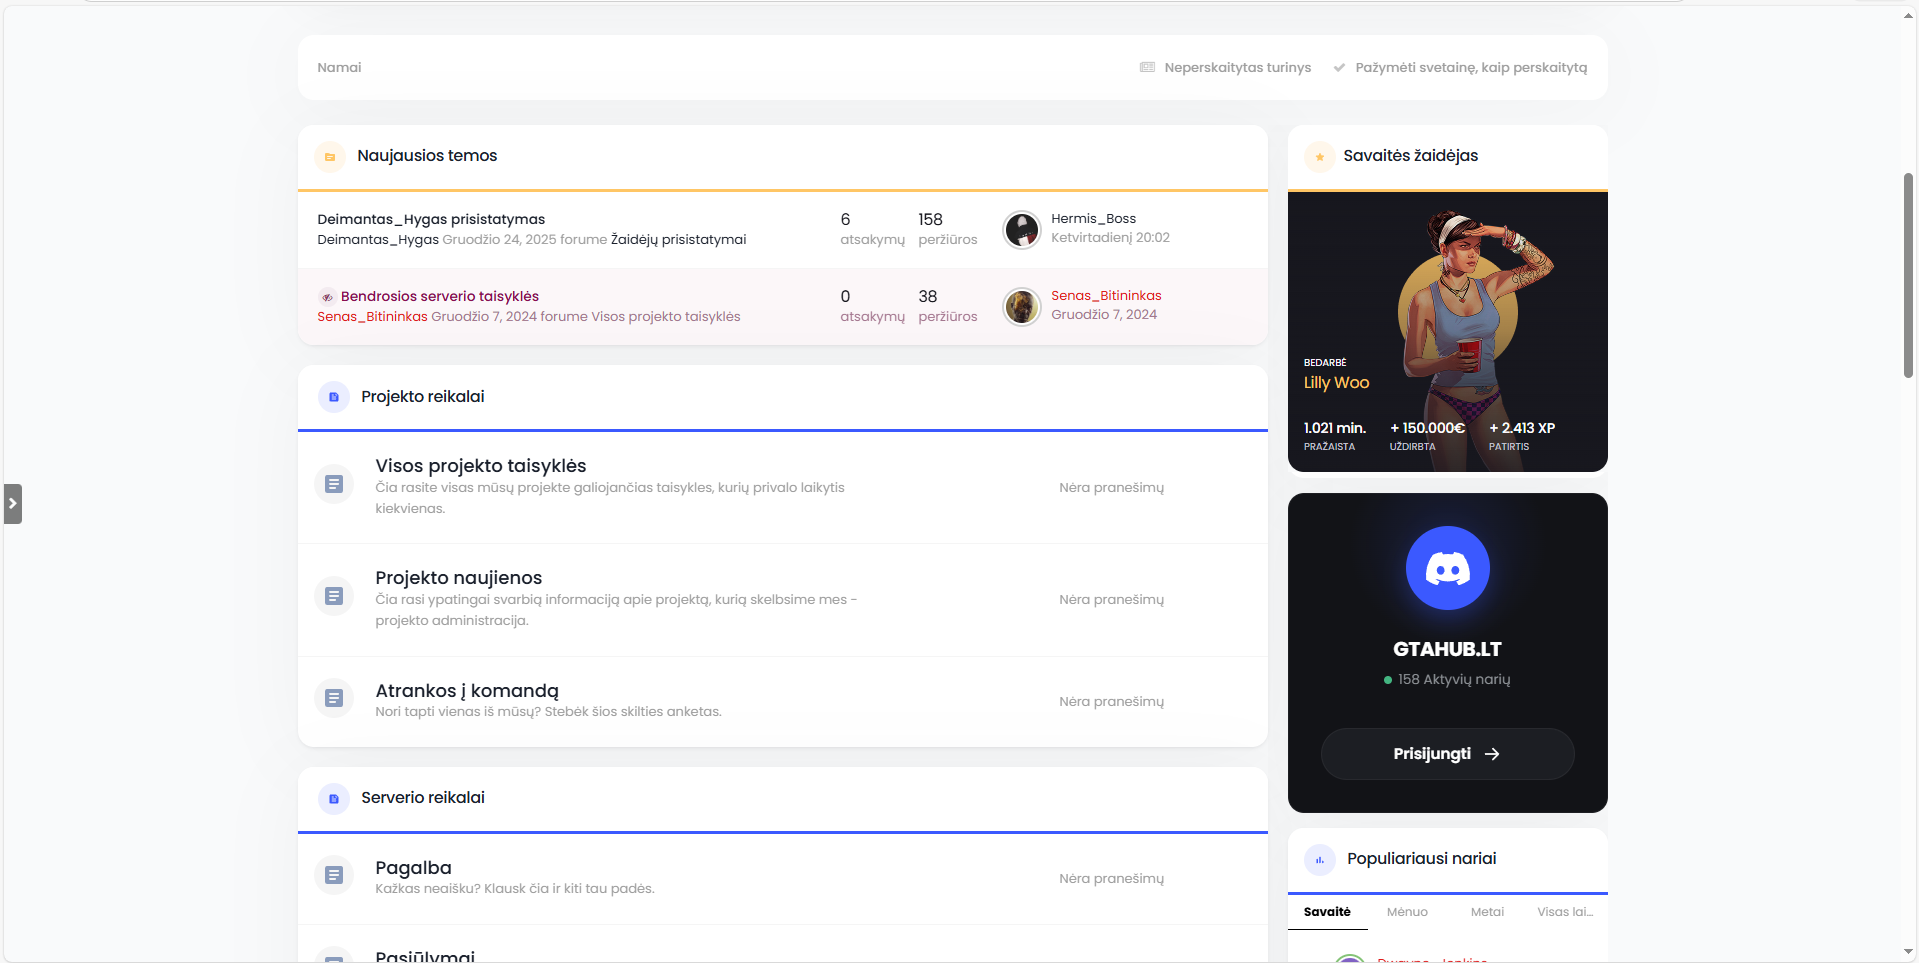Click the Serverio reikalai heading
1919x963 pixels.
[423, 798]
